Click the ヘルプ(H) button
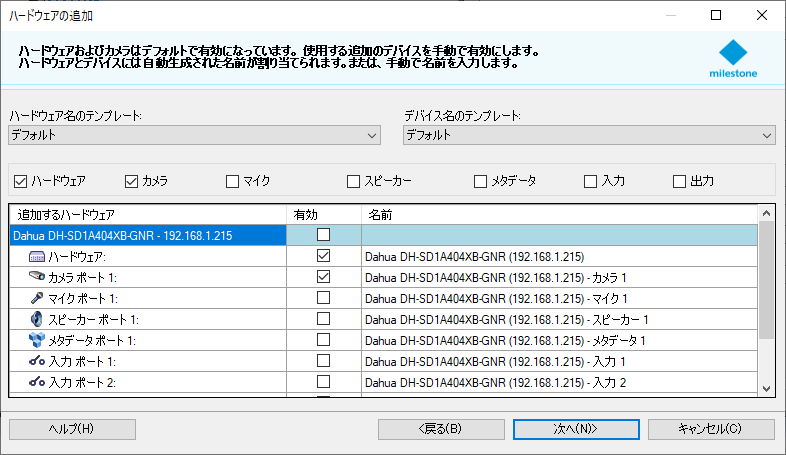 (x=72, y=429)
